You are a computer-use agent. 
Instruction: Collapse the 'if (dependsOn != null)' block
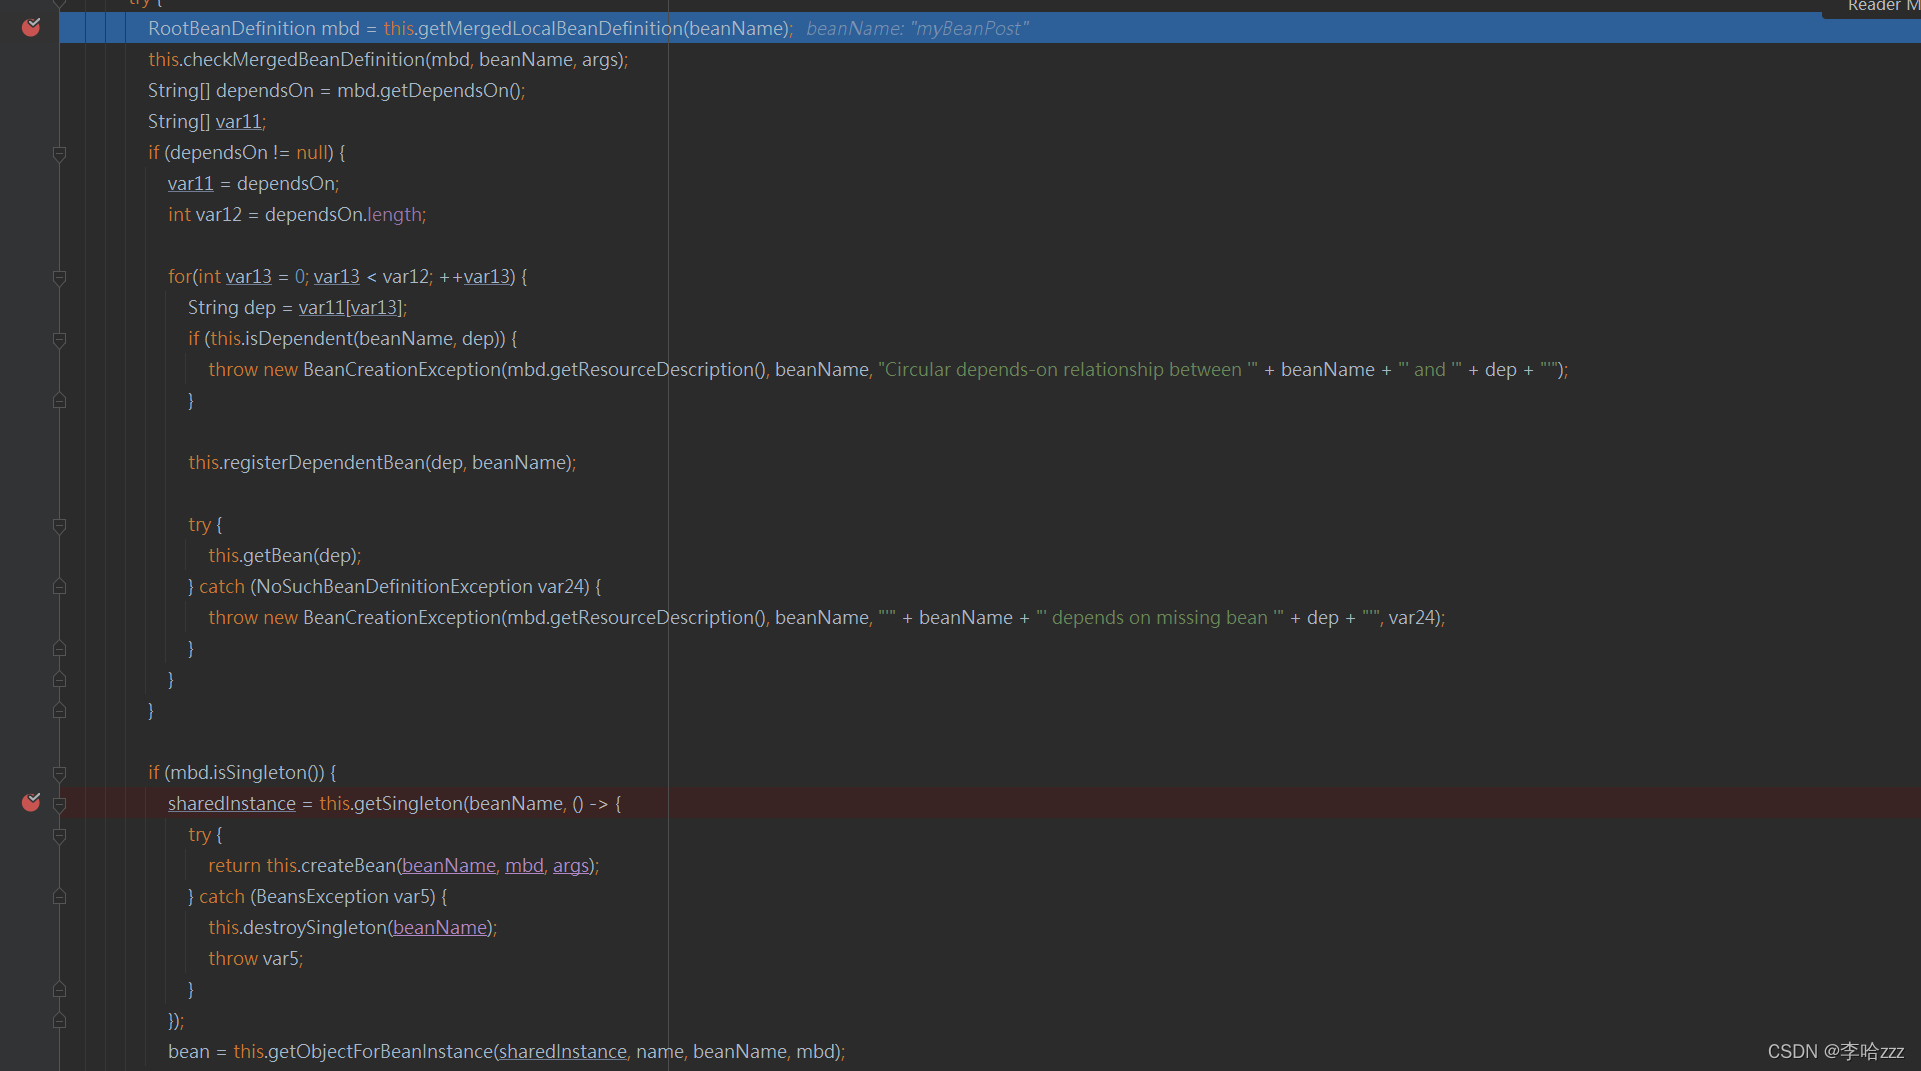pos(59,153)
